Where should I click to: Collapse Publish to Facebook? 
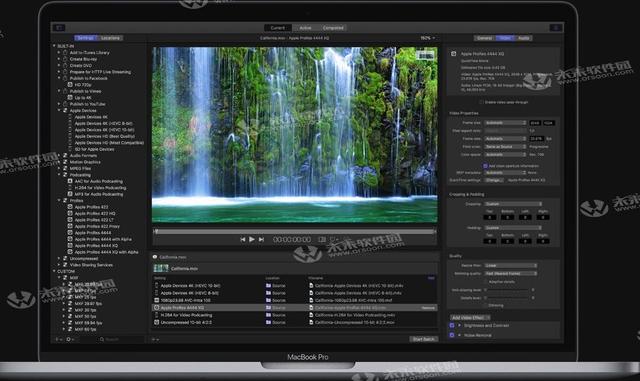click(x=59, y=78)
